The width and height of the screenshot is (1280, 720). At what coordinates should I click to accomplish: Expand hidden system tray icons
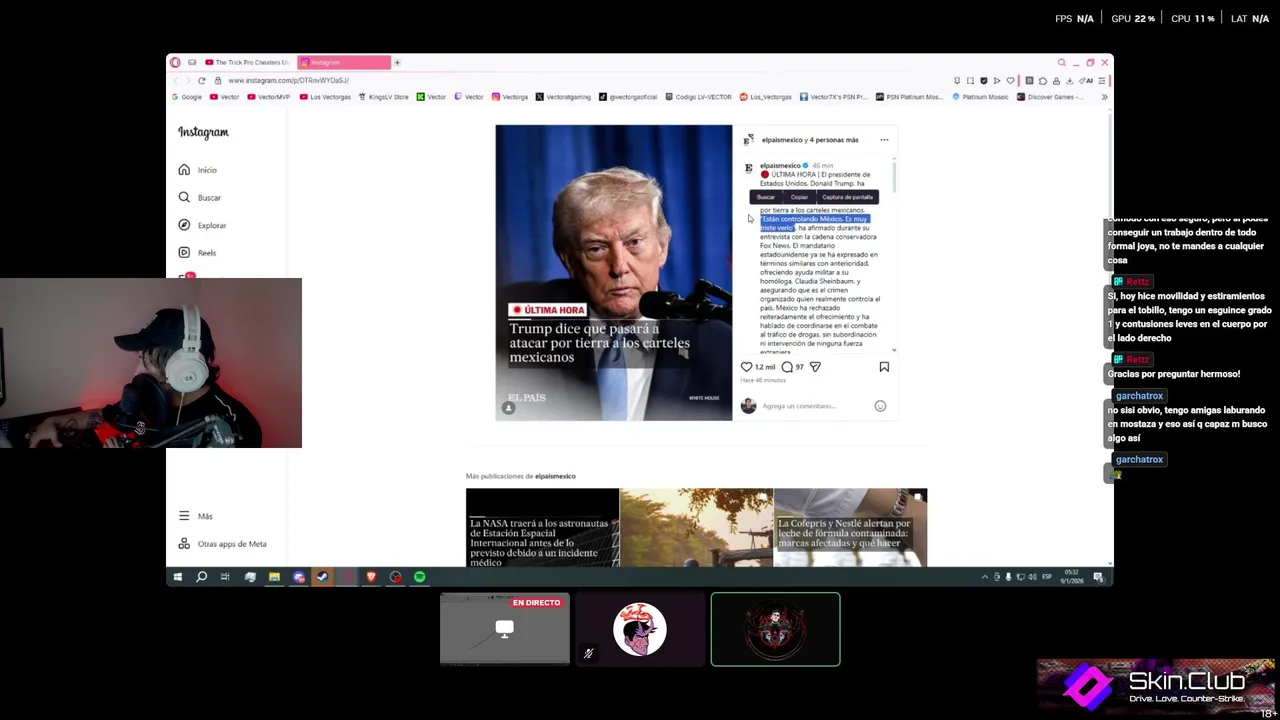984,577
